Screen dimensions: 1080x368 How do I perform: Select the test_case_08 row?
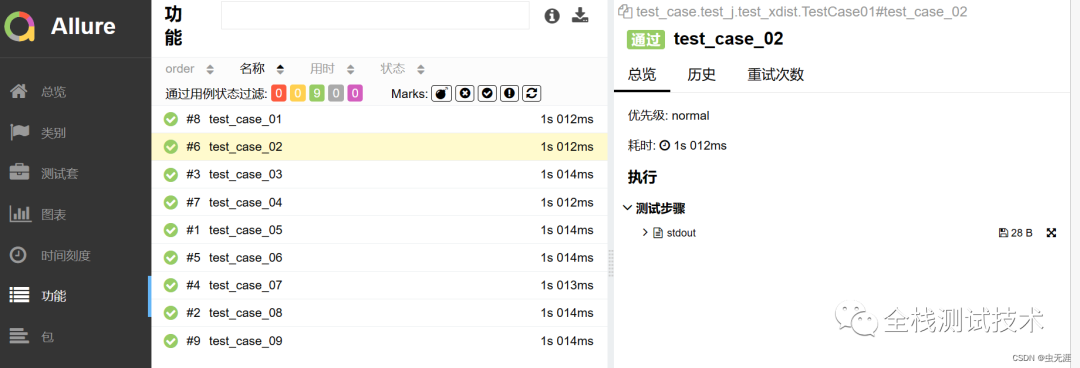379,313
